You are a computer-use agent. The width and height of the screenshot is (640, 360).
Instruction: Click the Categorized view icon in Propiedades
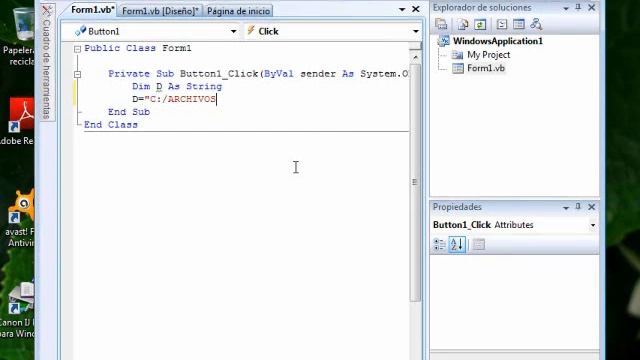pos(440,244)
